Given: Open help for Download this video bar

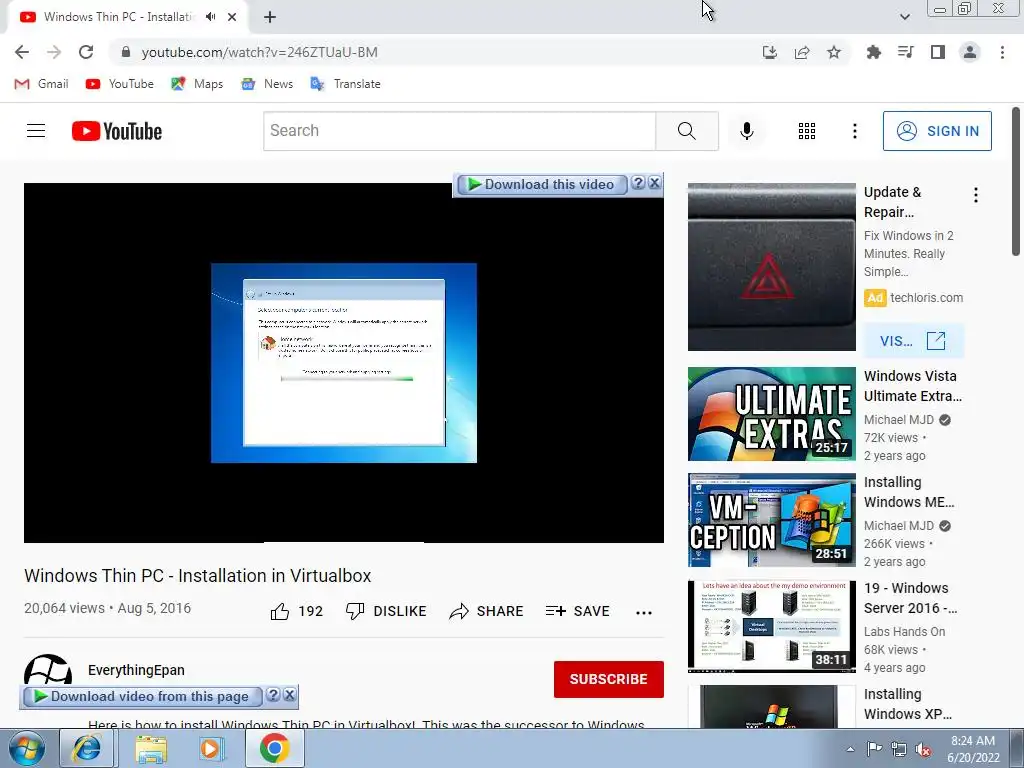Looking at the screenshot, I should pyautogui.click(x=638, y=183).
